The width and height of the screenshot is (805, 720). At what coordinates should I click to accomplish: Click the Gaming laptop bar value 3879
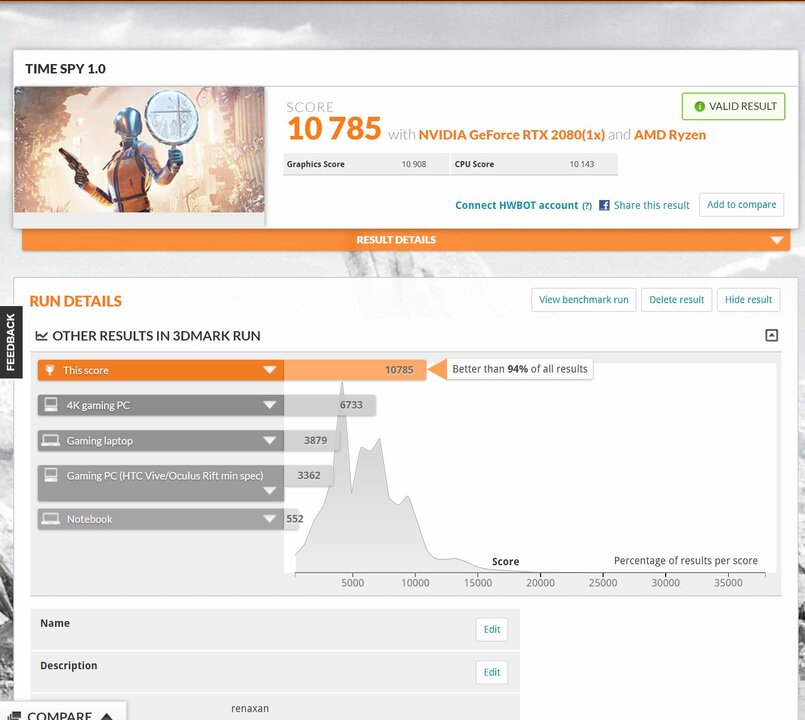(x=315, y=441)
